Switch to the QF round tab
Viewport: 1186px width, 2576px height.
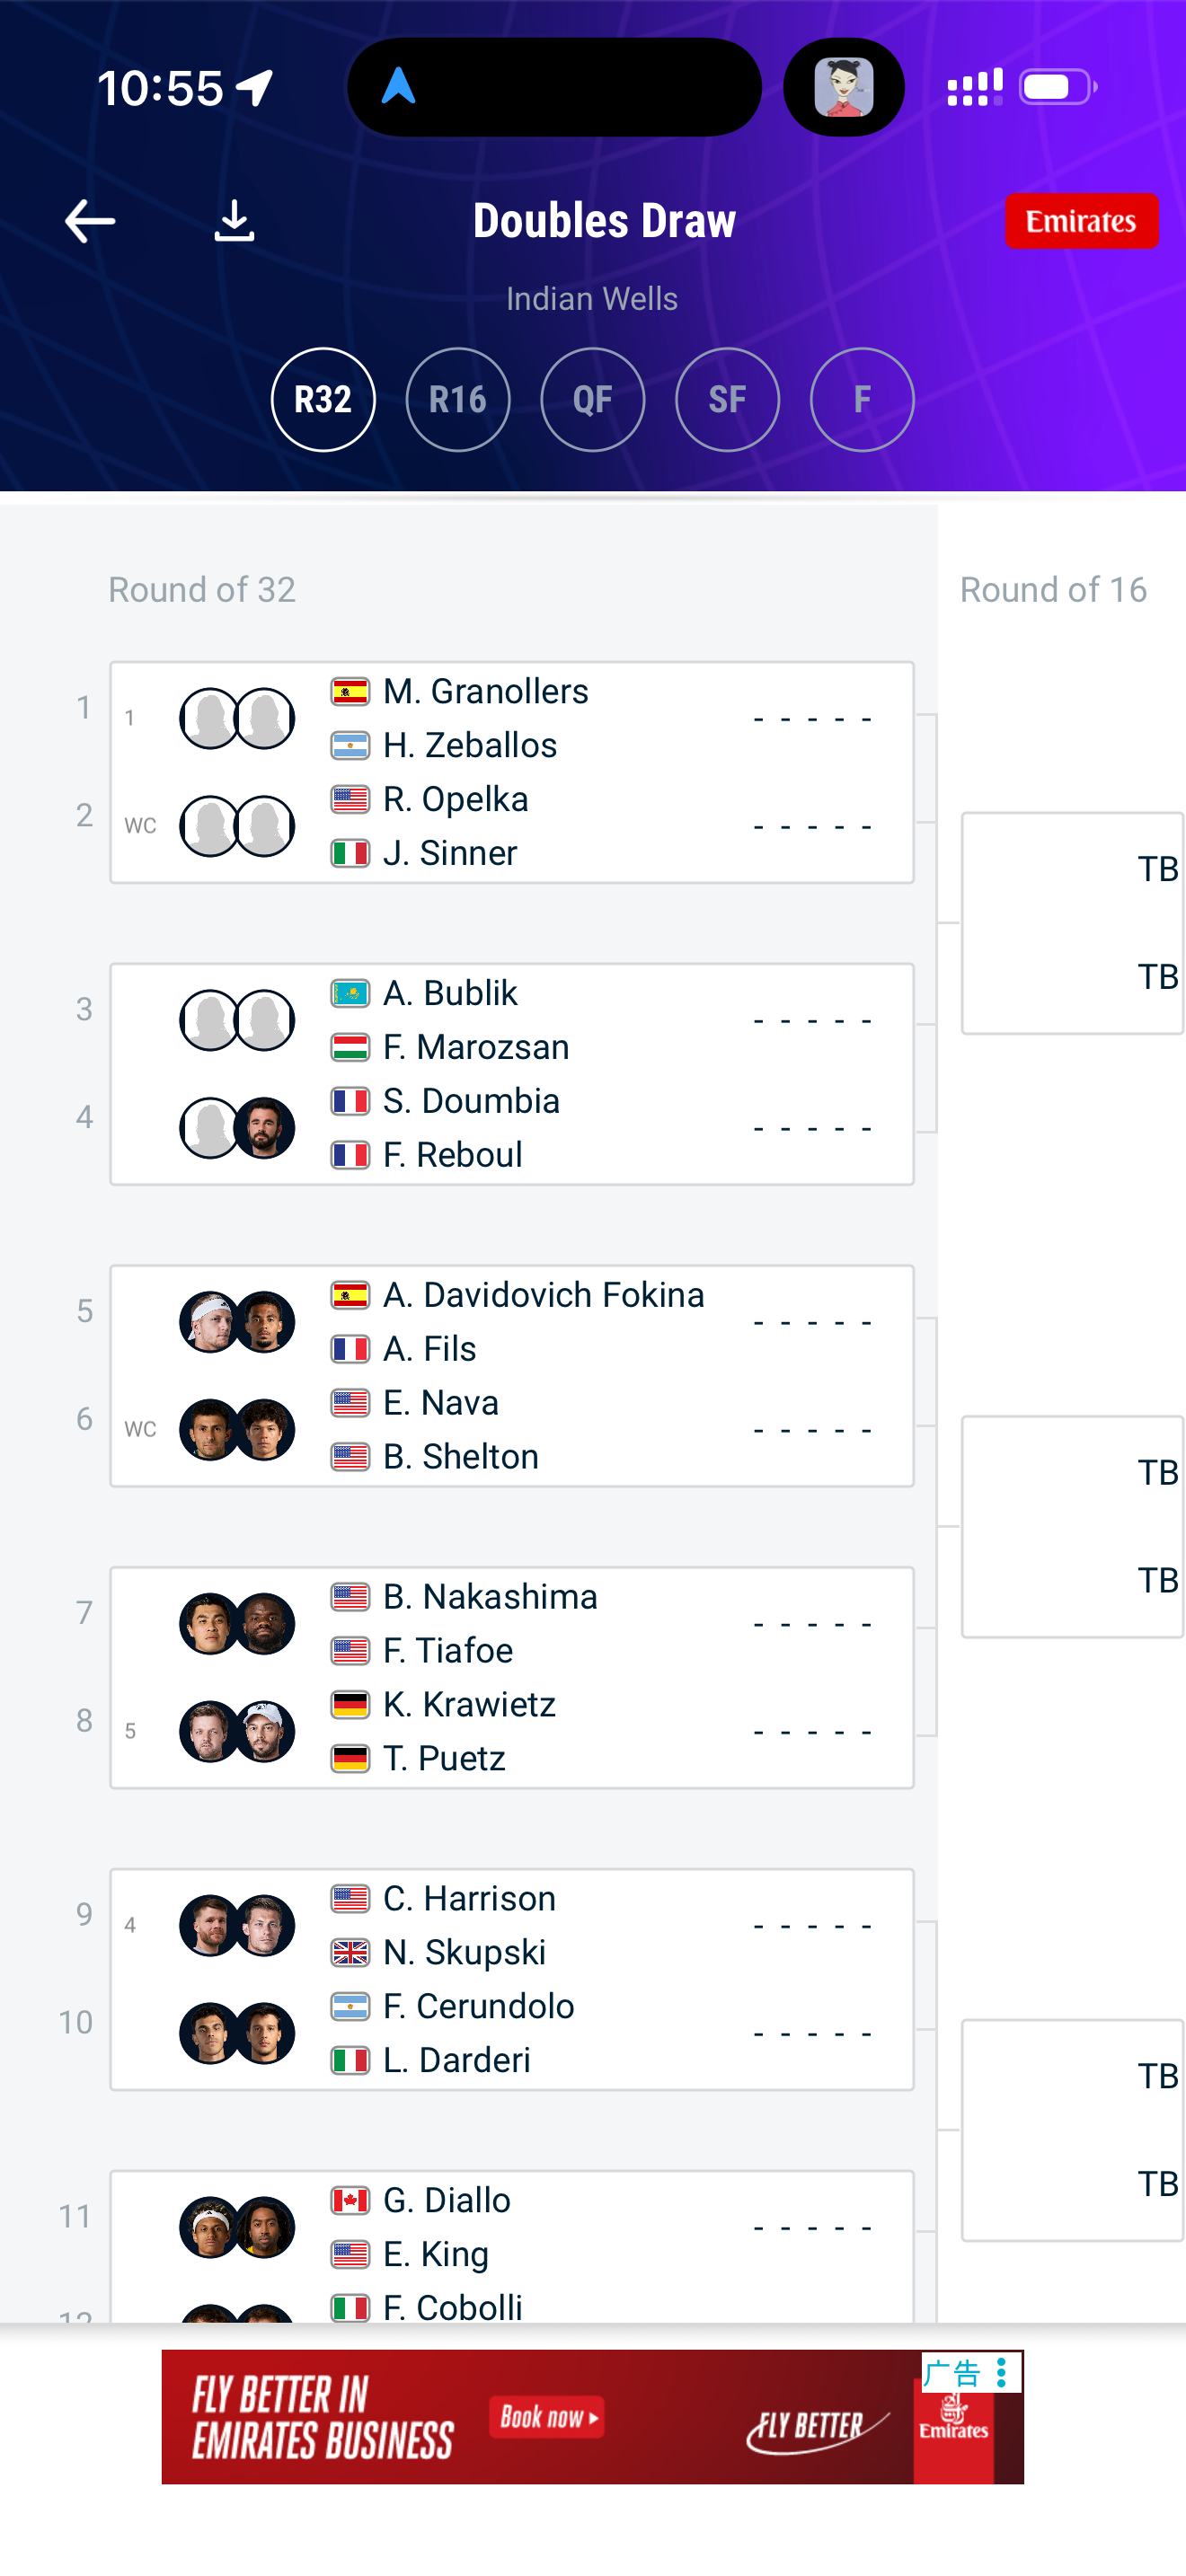coord(593,400)
